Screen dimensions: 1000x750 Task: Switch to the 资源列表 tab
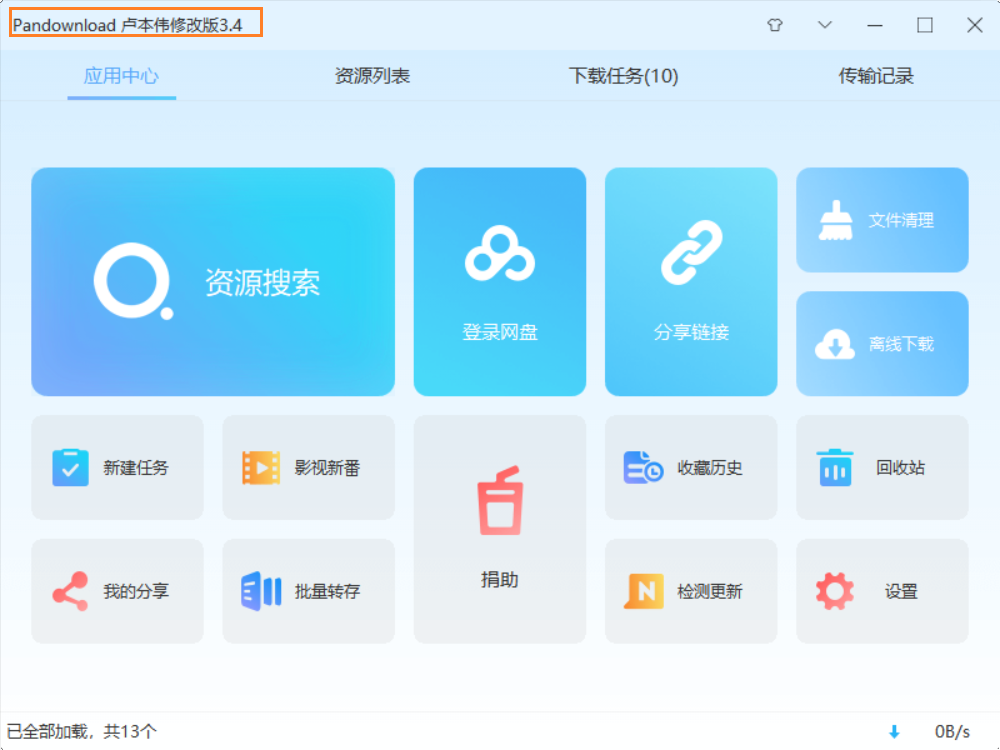(x=372, y=76)
